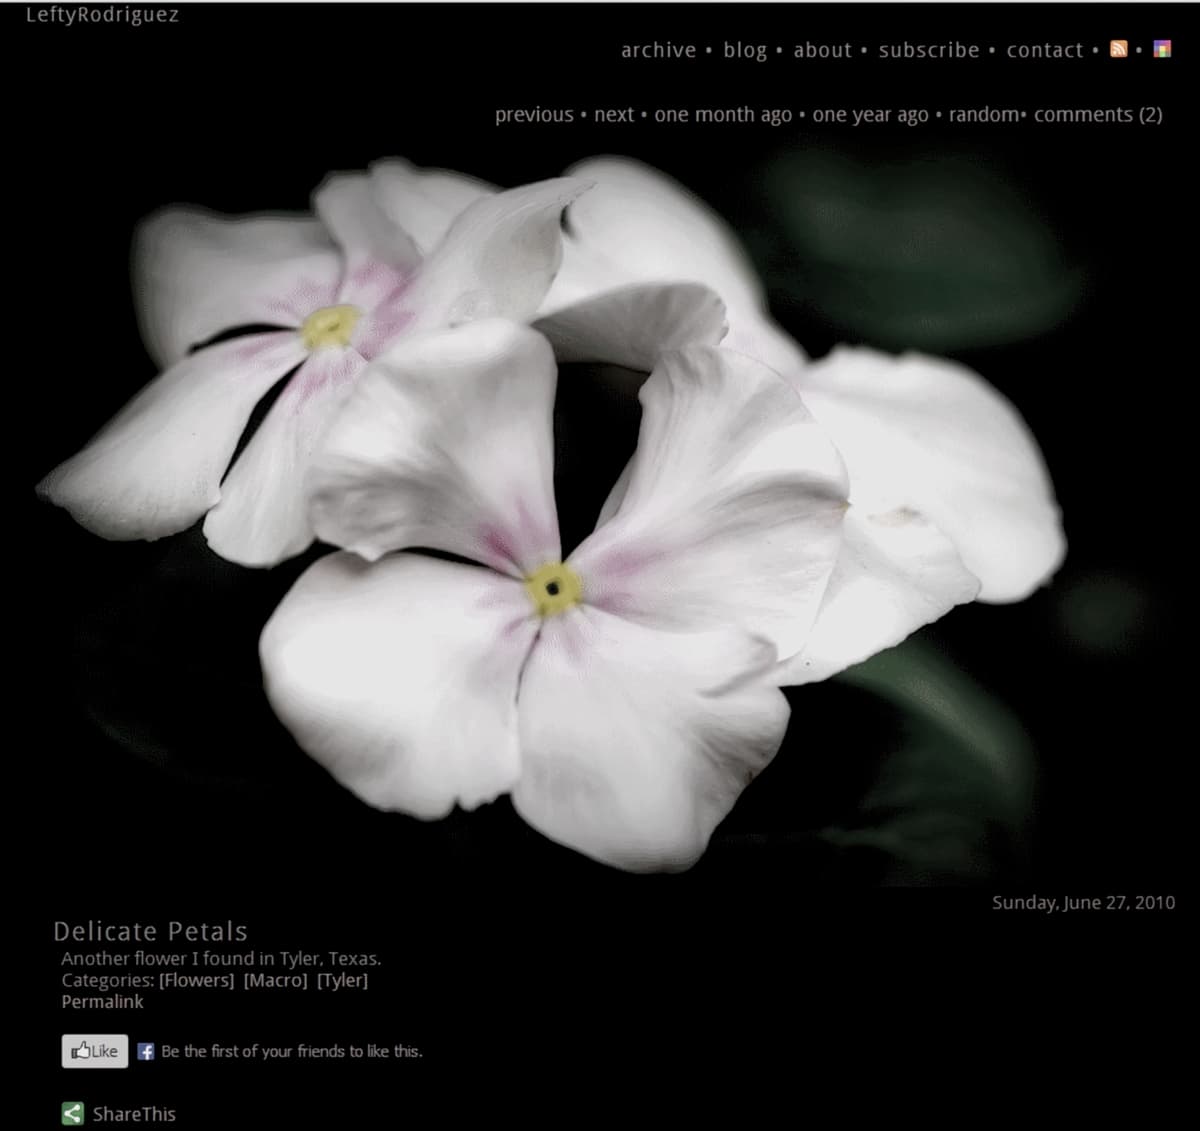The width and height of the screenshot is (1200, 1131).
Task: Open the comments (2) link
Action: 1098,115
